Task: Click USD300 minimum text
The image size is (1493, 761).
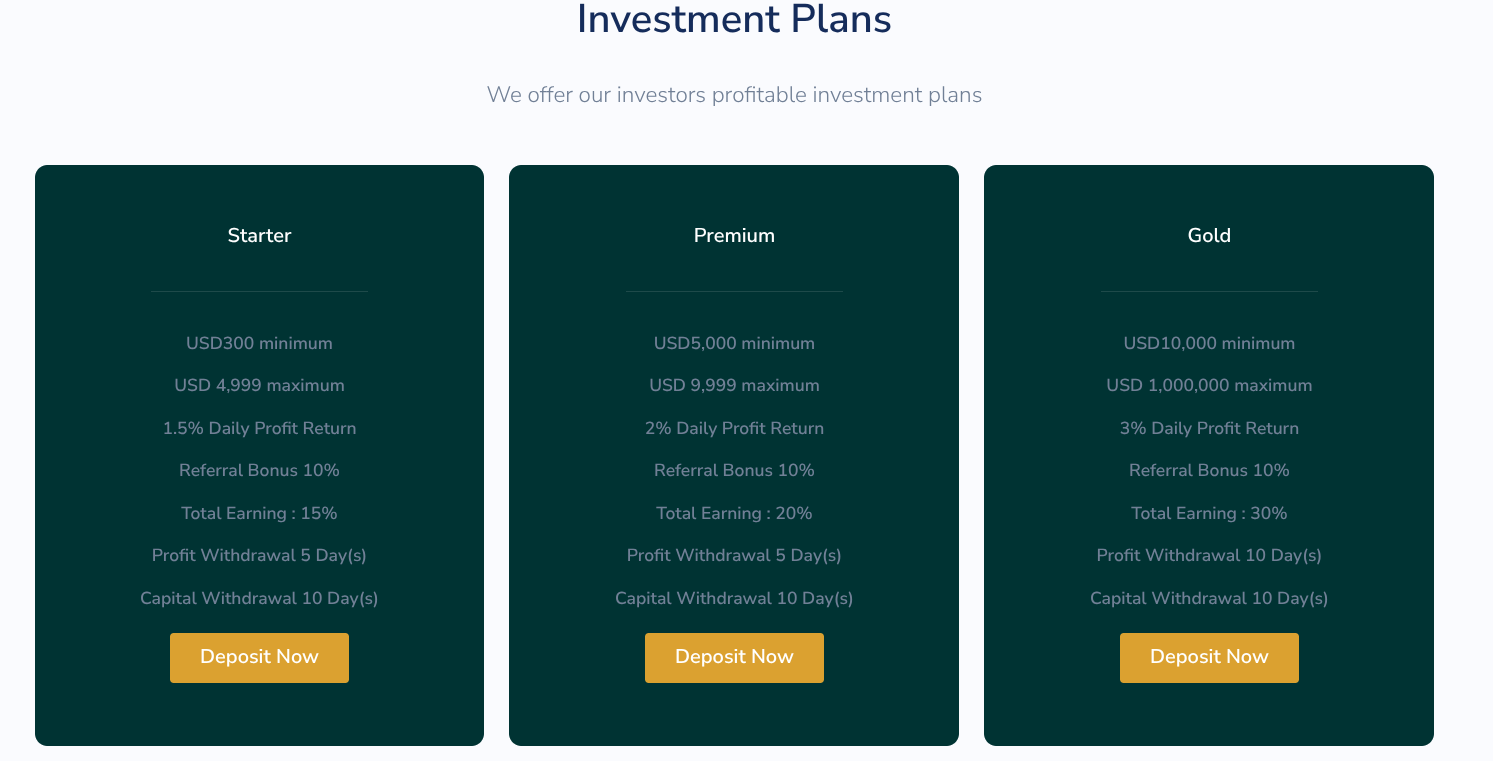Action: [x=259, y=344]
